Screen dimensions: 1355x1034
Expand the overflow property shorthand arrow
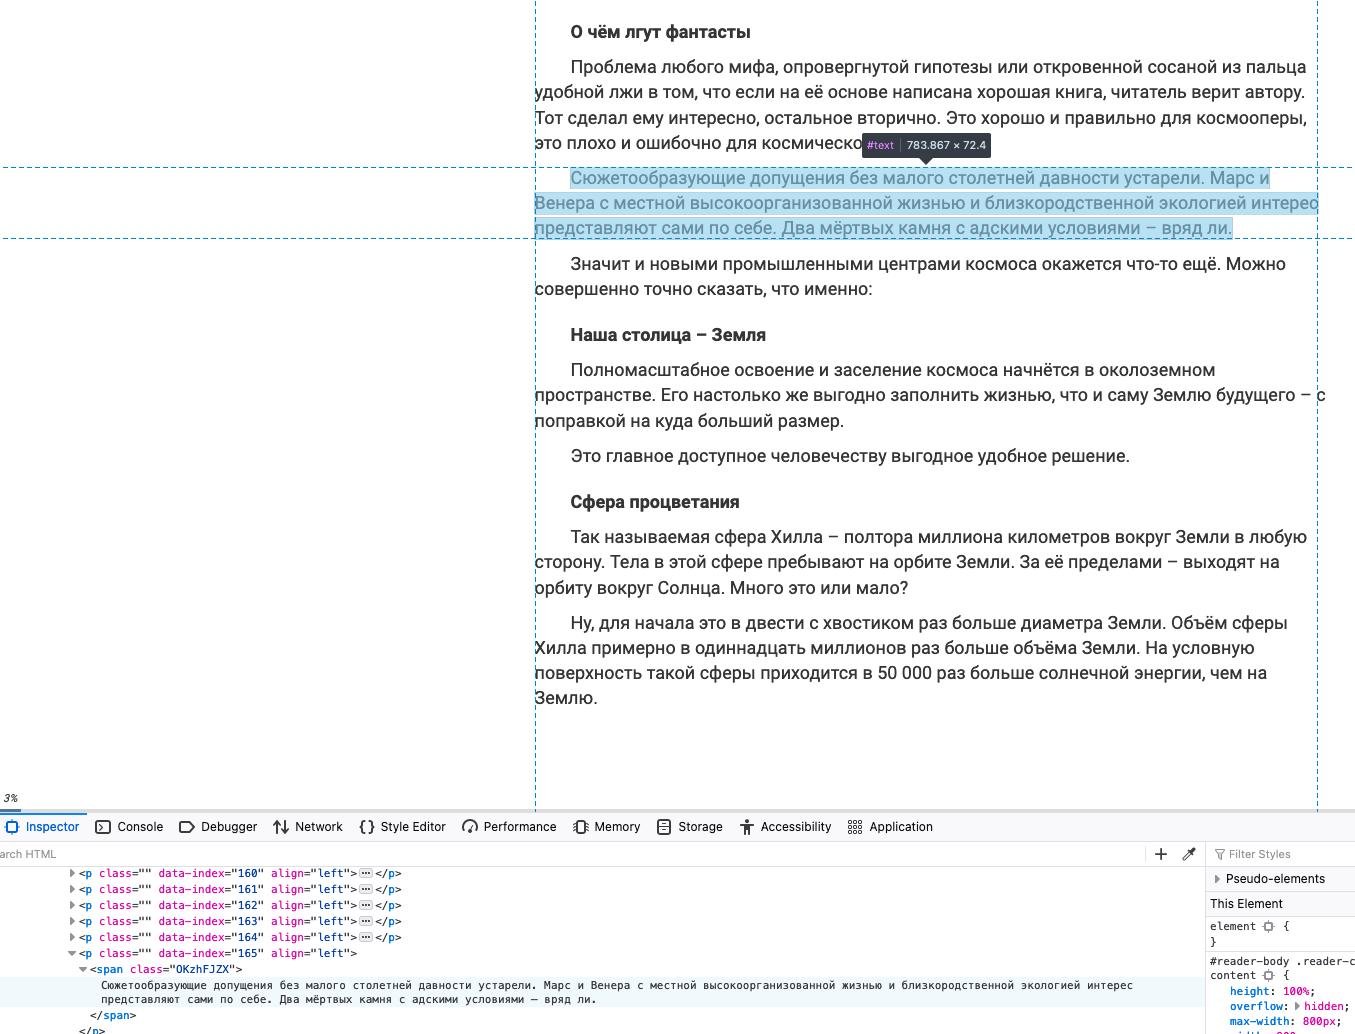1297,1006
